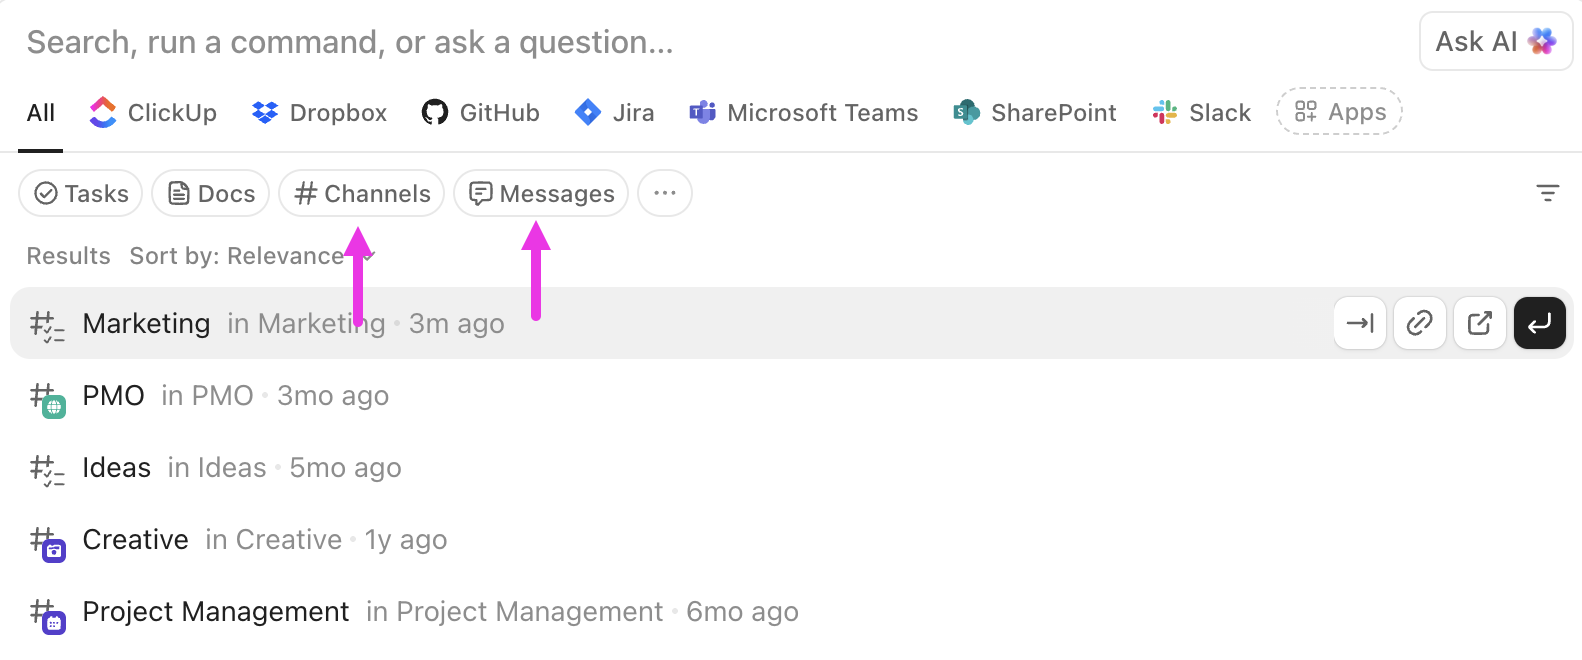Select the GitHub connector icon
This screenshot has height=660, width=1582.
(x=436, y=112)
